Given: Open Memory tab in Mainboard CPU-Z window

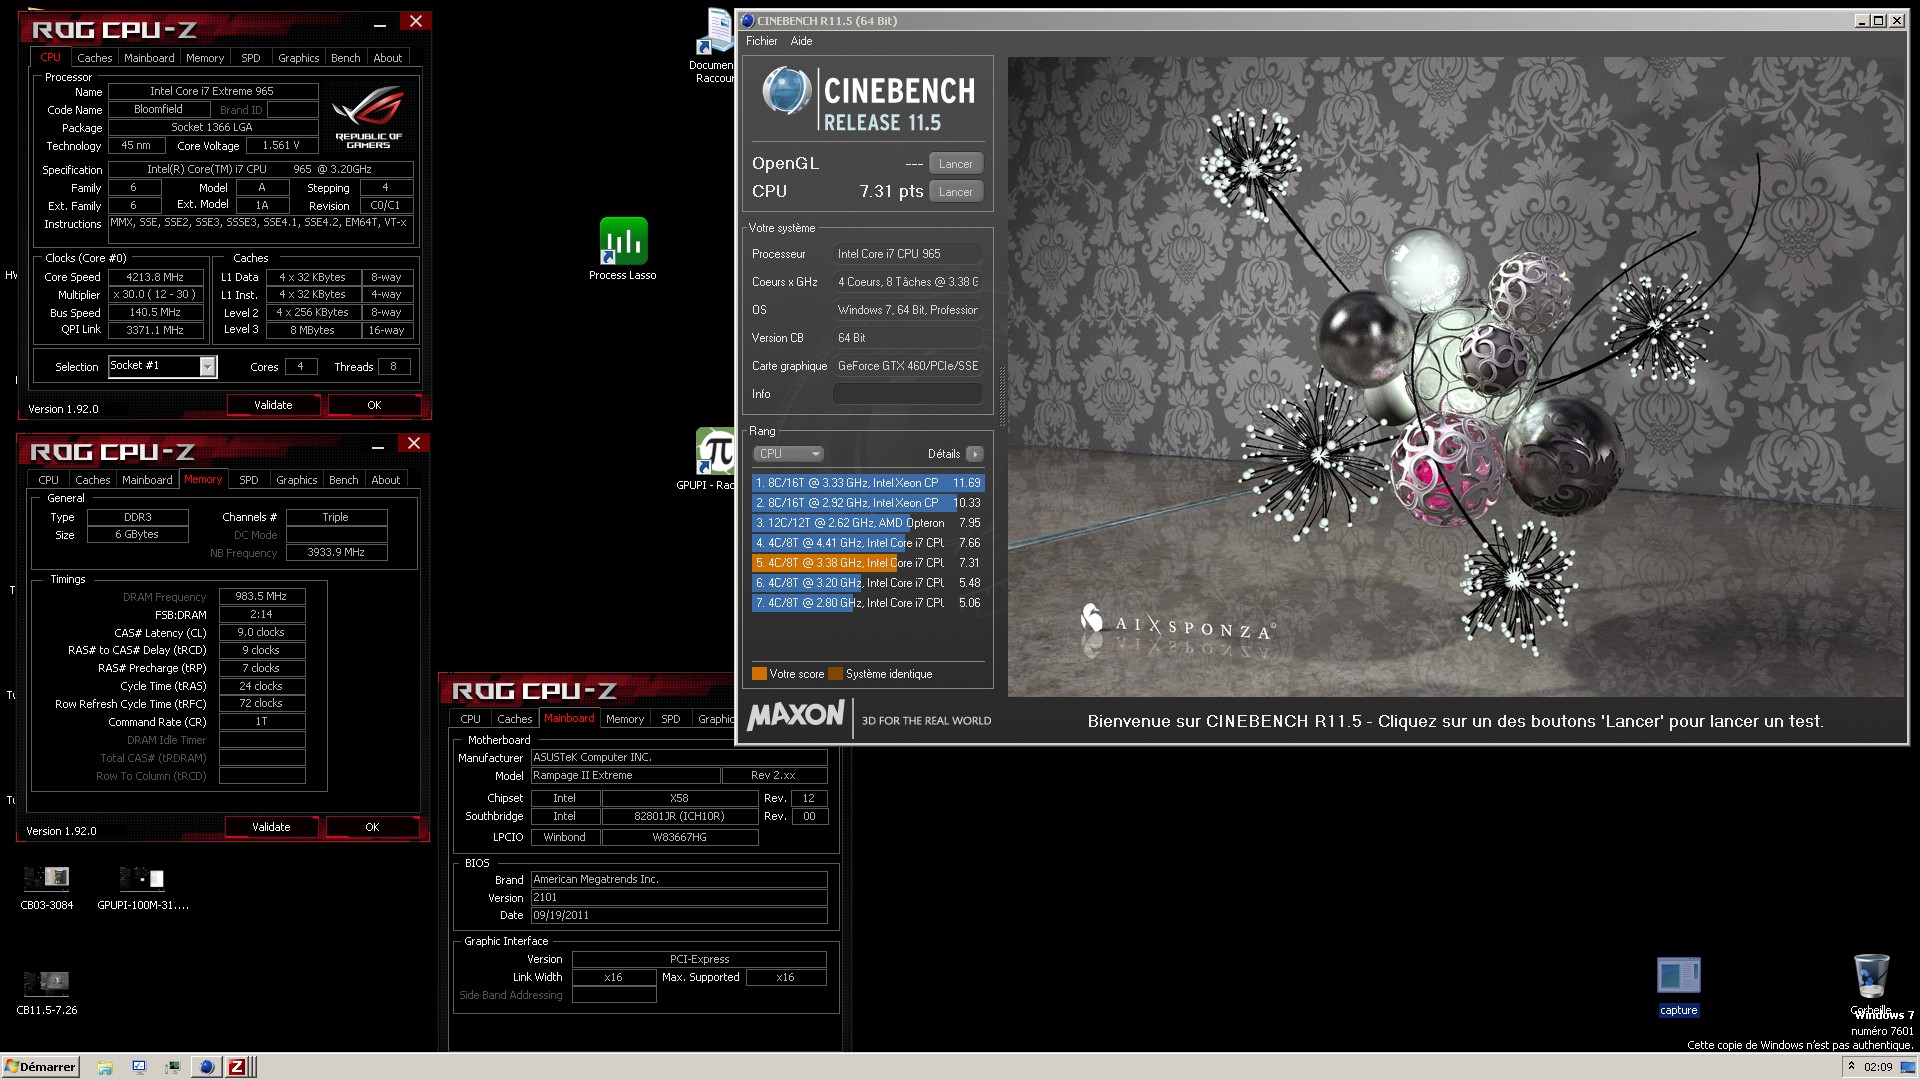Looking at the screenshot, I should (x=625, y=719).
